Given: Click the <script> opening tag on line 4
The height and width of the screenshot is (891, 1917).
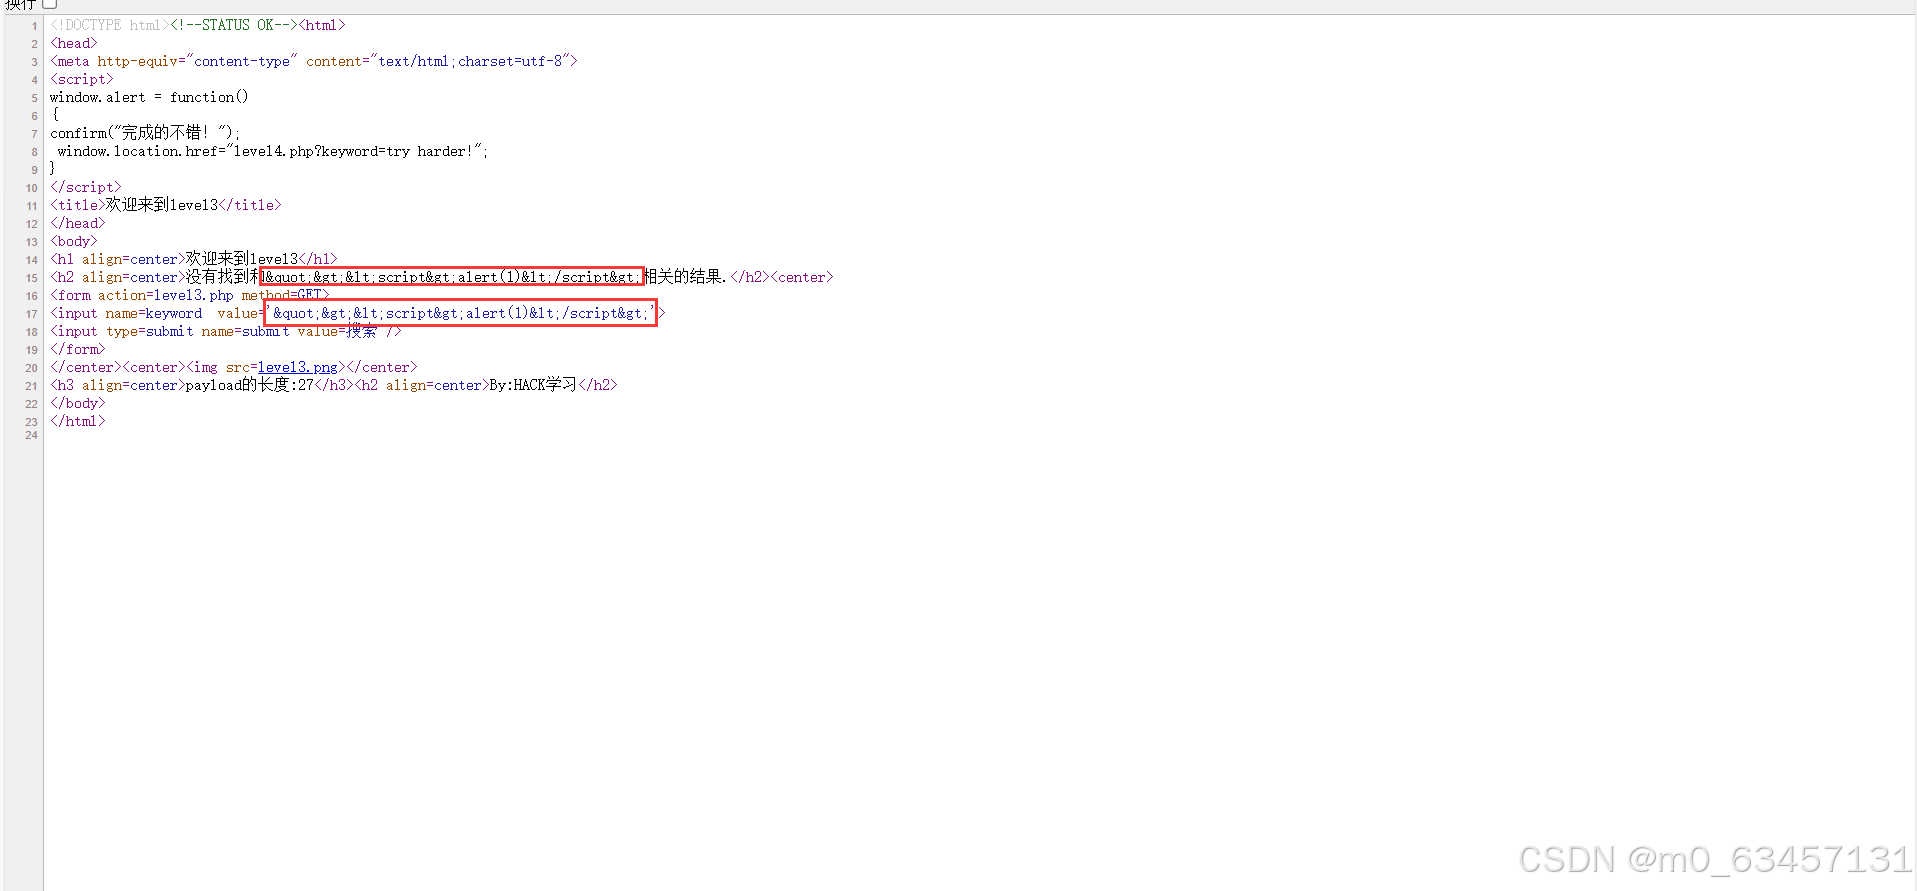Looking at the screenshot, I should coord(82,79).
